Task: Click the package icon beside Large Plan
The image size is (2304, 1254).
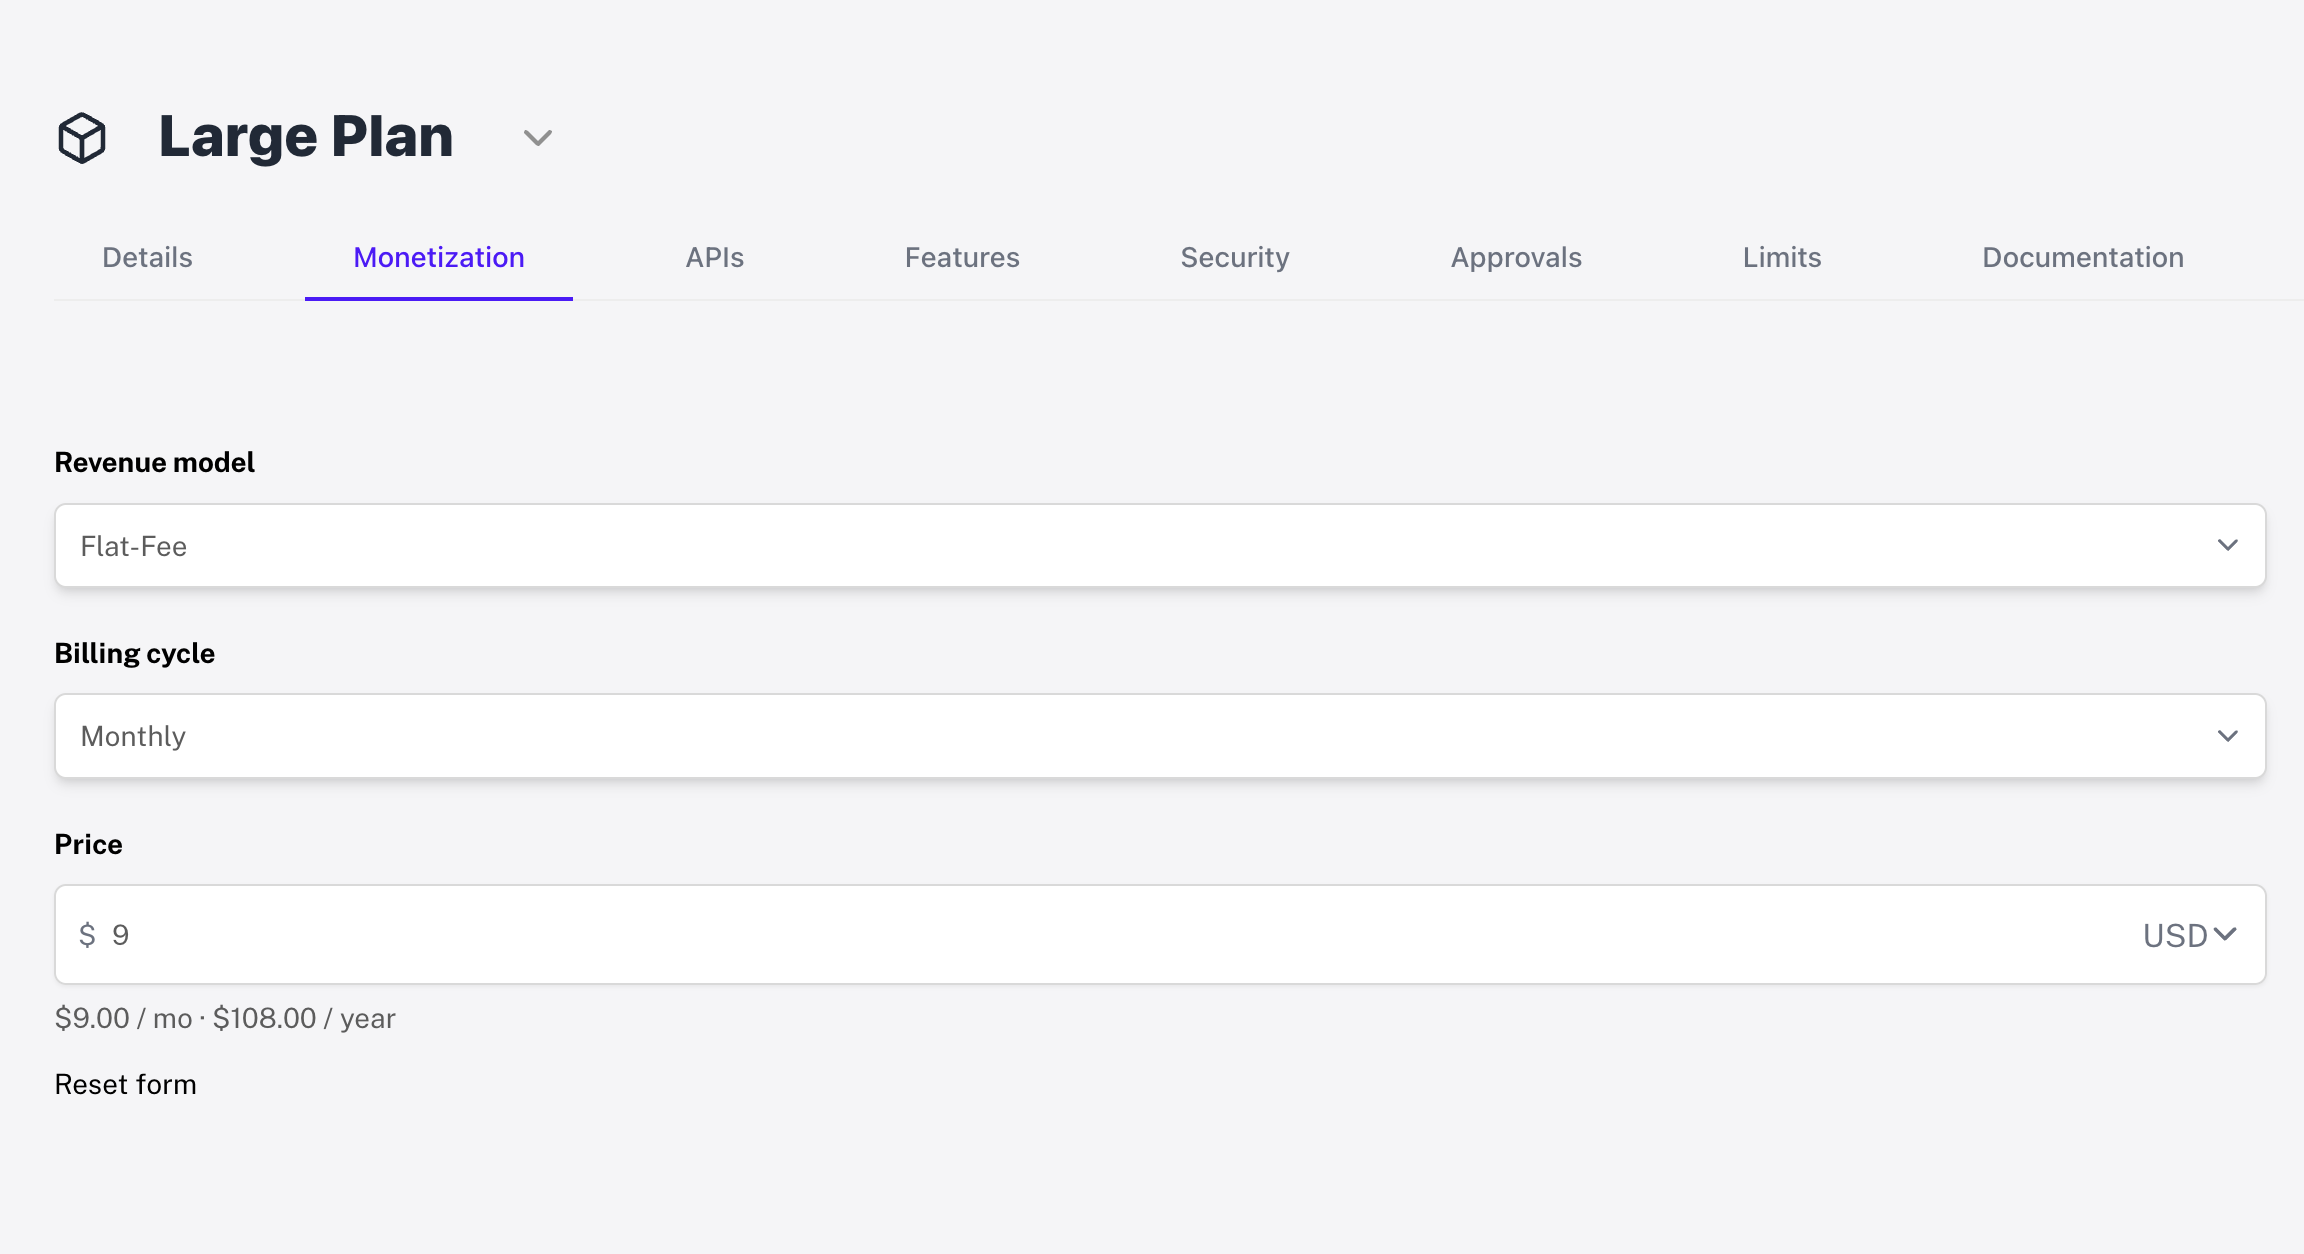Action: 81,137
